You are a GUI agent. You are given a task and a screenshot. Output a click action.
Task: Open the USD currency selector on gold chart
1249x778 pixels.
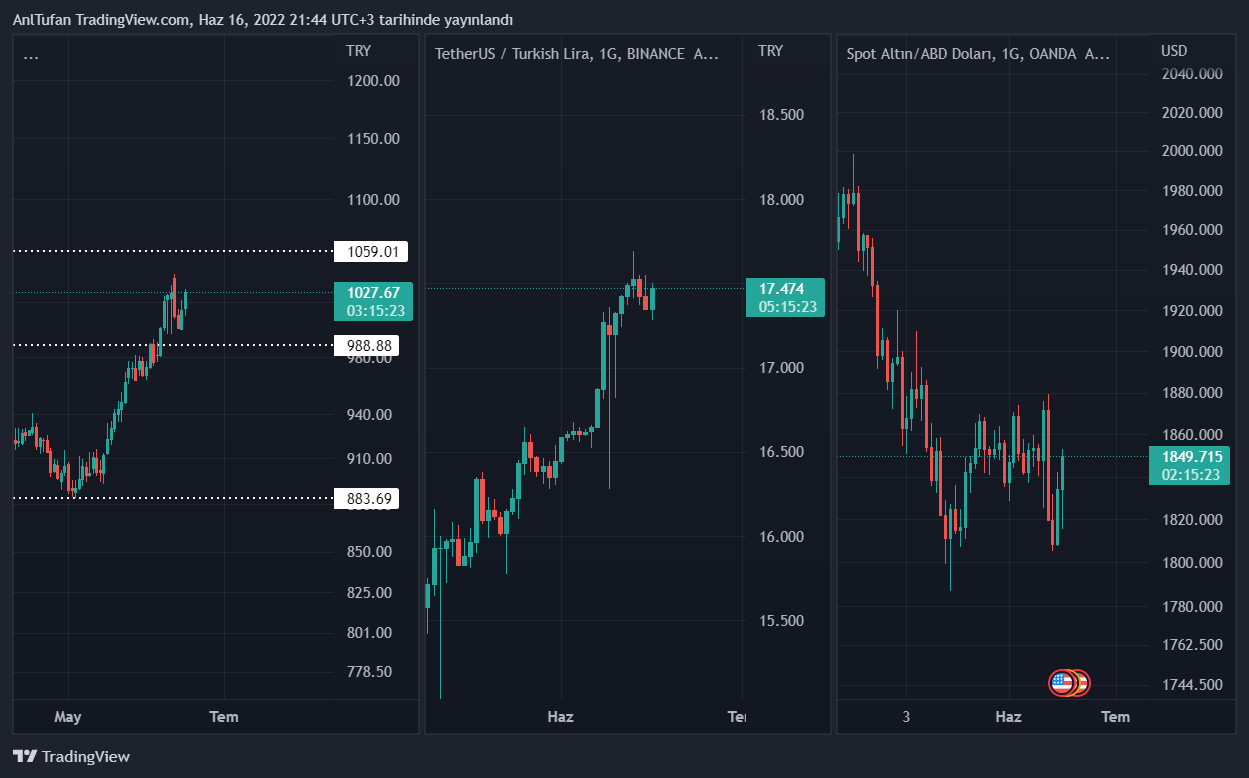(1174, 51)
